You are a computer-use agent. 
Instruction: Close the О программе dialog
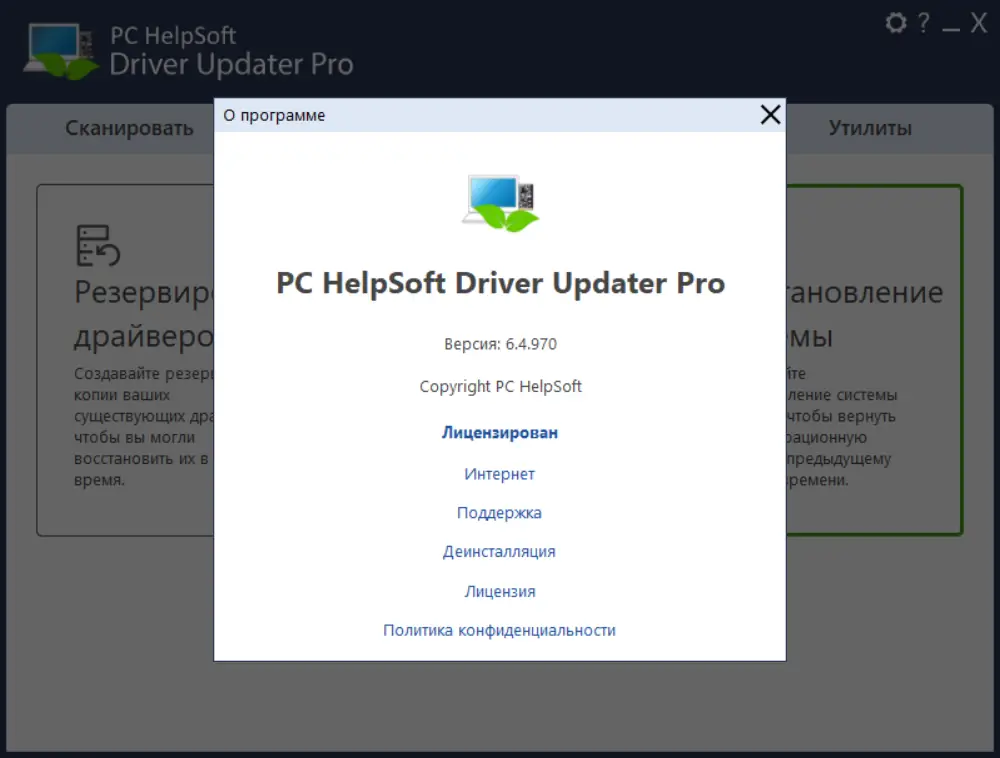pos(770,115)
